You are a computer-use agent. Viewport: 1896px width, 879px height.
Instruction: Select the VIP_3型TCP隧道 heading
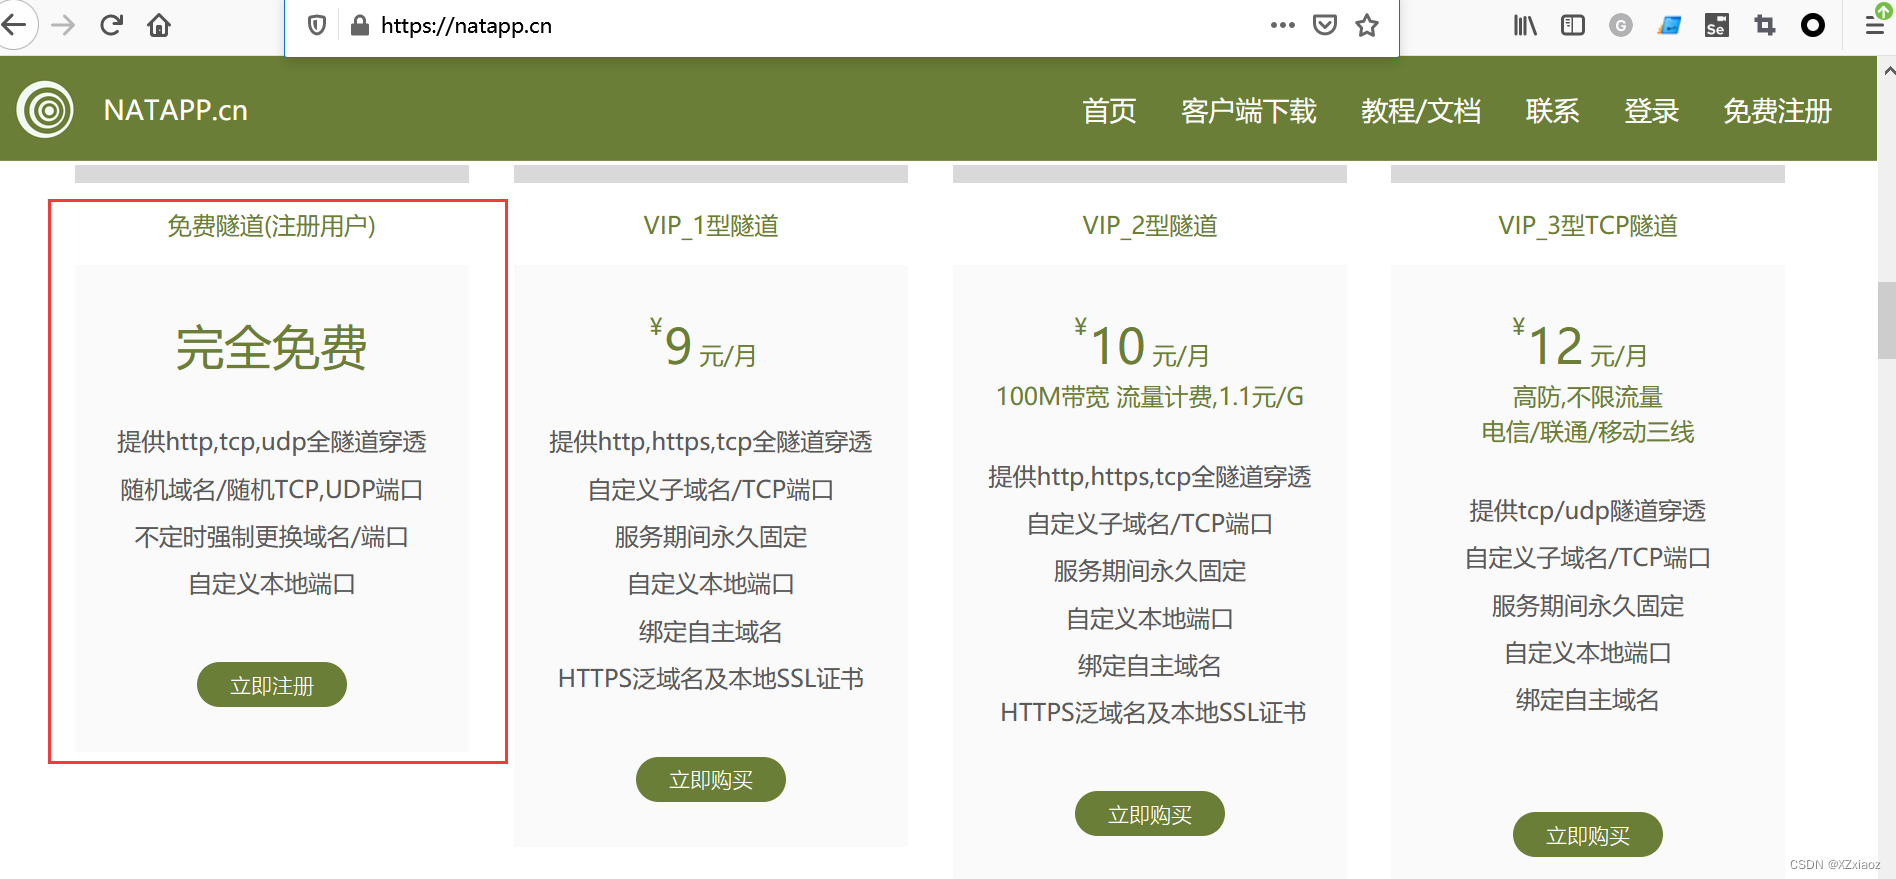(x=1588, y=226)
